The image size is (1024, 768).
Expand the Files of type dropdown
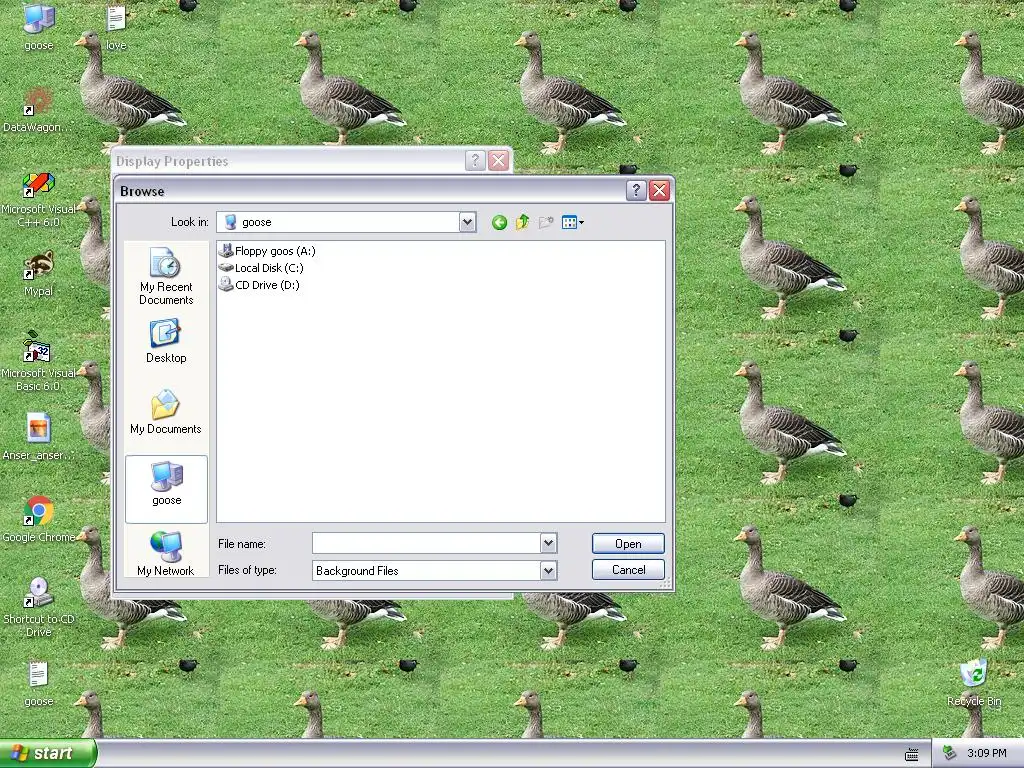549,571
